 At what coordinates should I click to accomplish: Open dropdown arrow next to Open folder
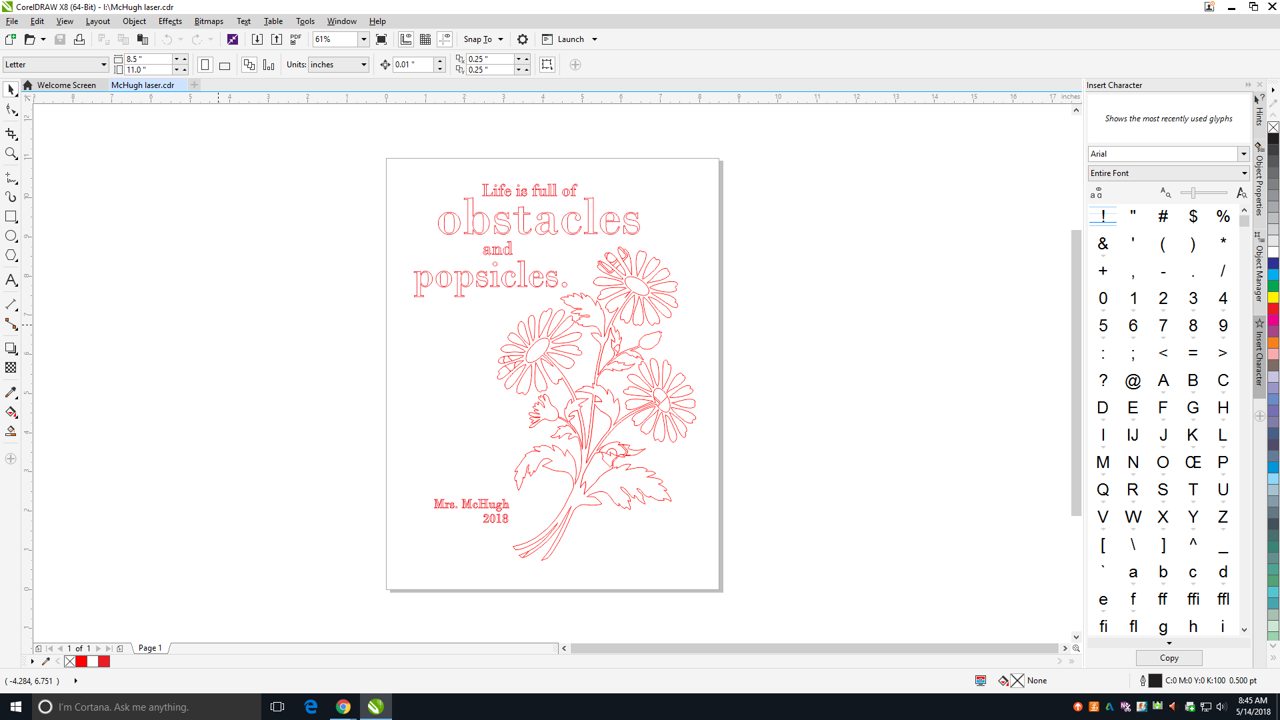tap(43, 39)
